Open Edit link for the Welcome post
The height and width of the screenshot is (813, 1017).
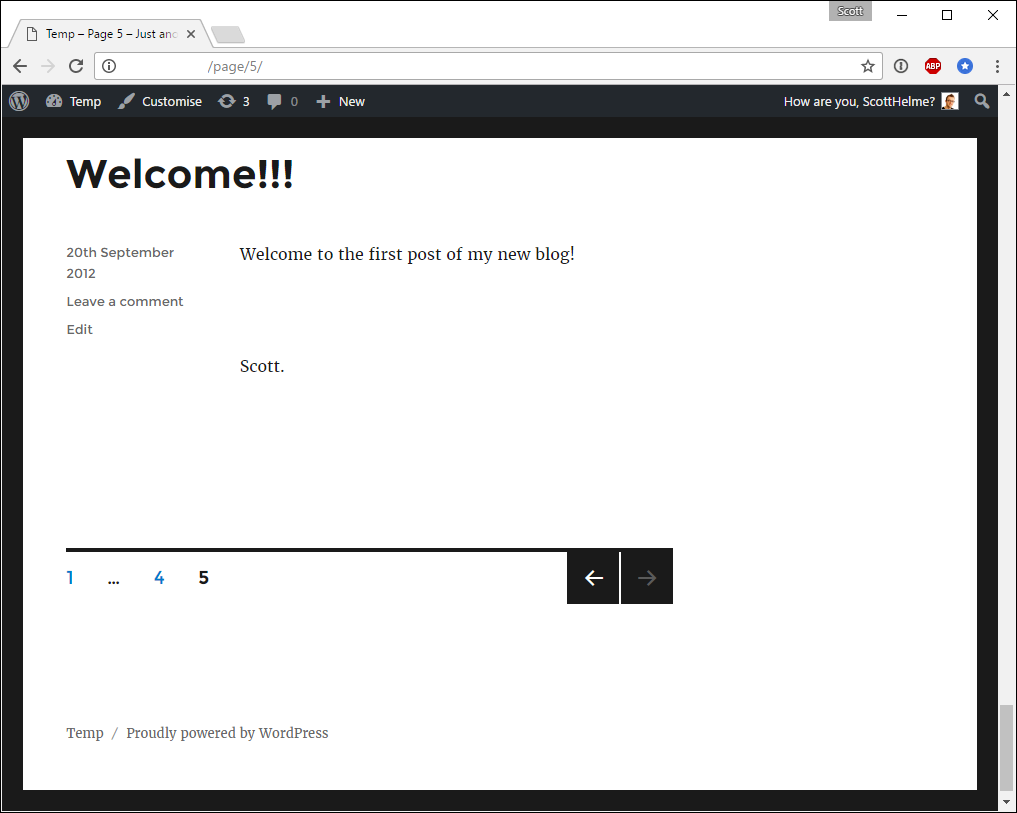point(79,329)
